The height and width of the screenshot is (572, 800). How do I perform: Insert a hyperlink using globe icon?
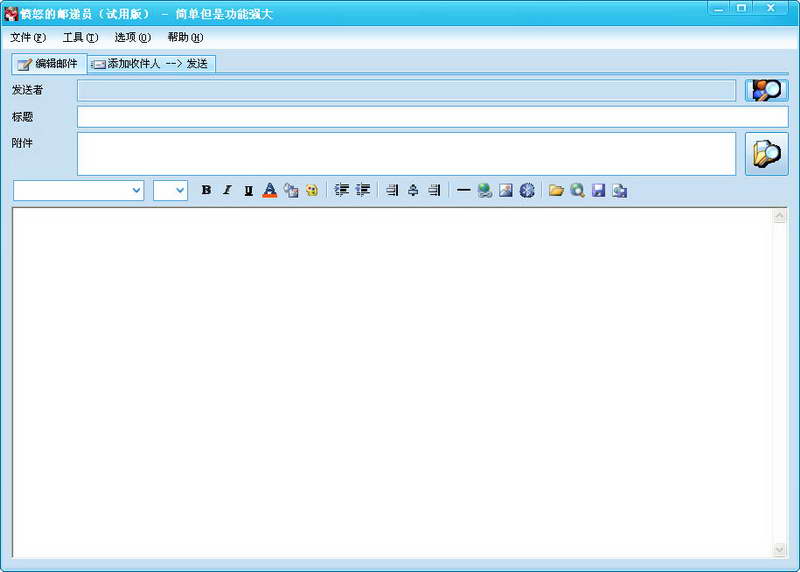pos(485,190)
